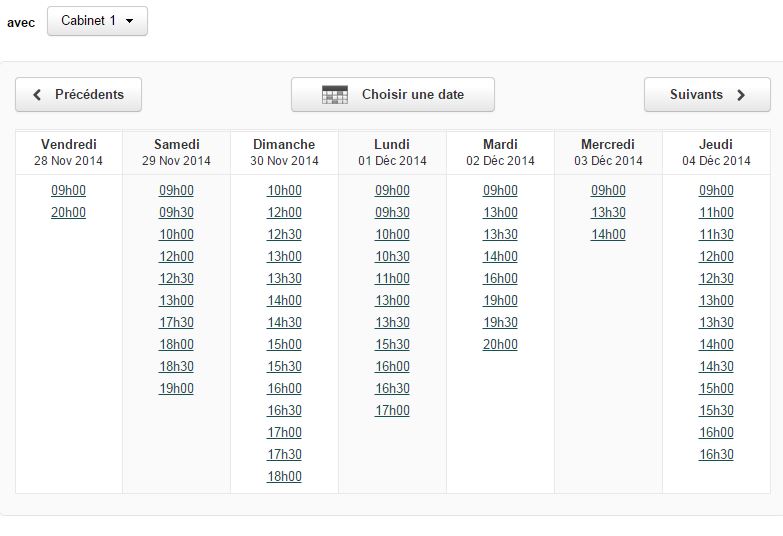The image size is (783, 536).
Task: Open the Cabinet 1 dropdown
Action: click(x=97, y=21)
